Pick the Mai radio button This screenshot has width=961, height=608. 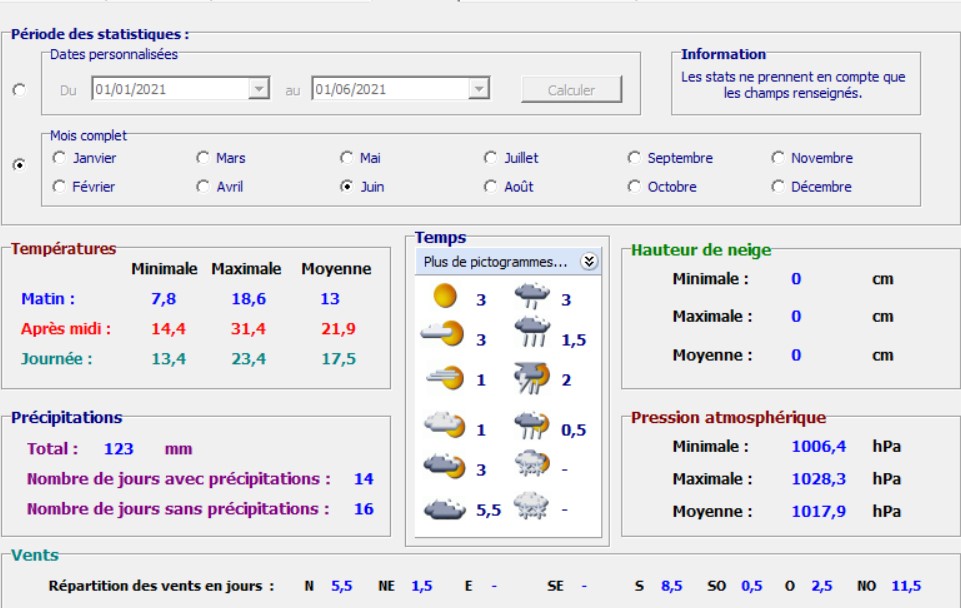pos(346,158)
